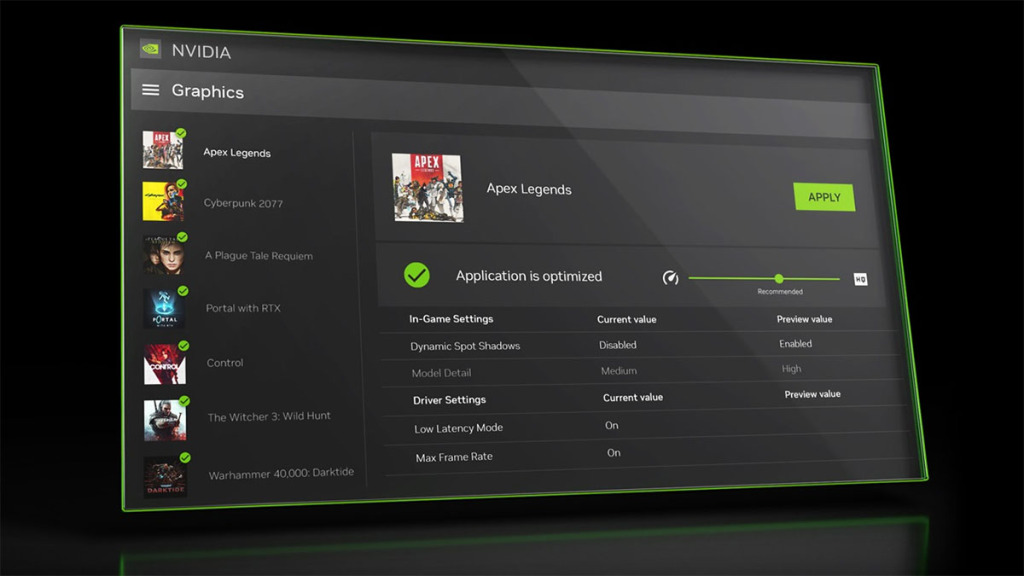Screen dimensions: 1024x576
Task: Click the In-Game Settings header
Action: pyautogui.click(x=451, y=319)
